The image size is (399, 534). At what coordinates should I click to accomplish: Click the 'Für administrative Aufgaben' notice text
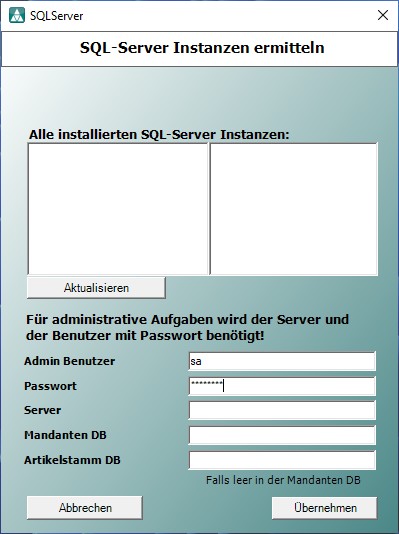pos(188,328)
